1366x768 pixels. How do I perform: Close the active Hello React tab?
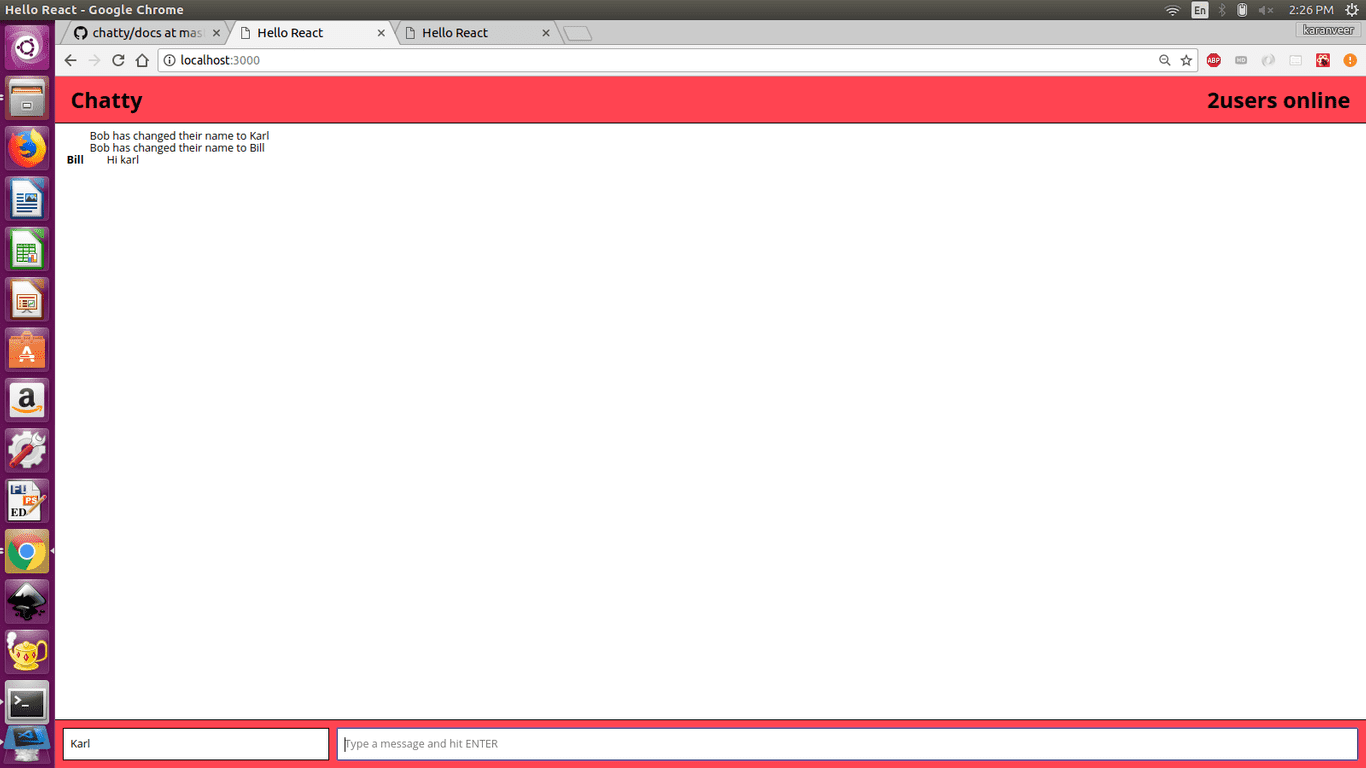click(x=381, y=33)
